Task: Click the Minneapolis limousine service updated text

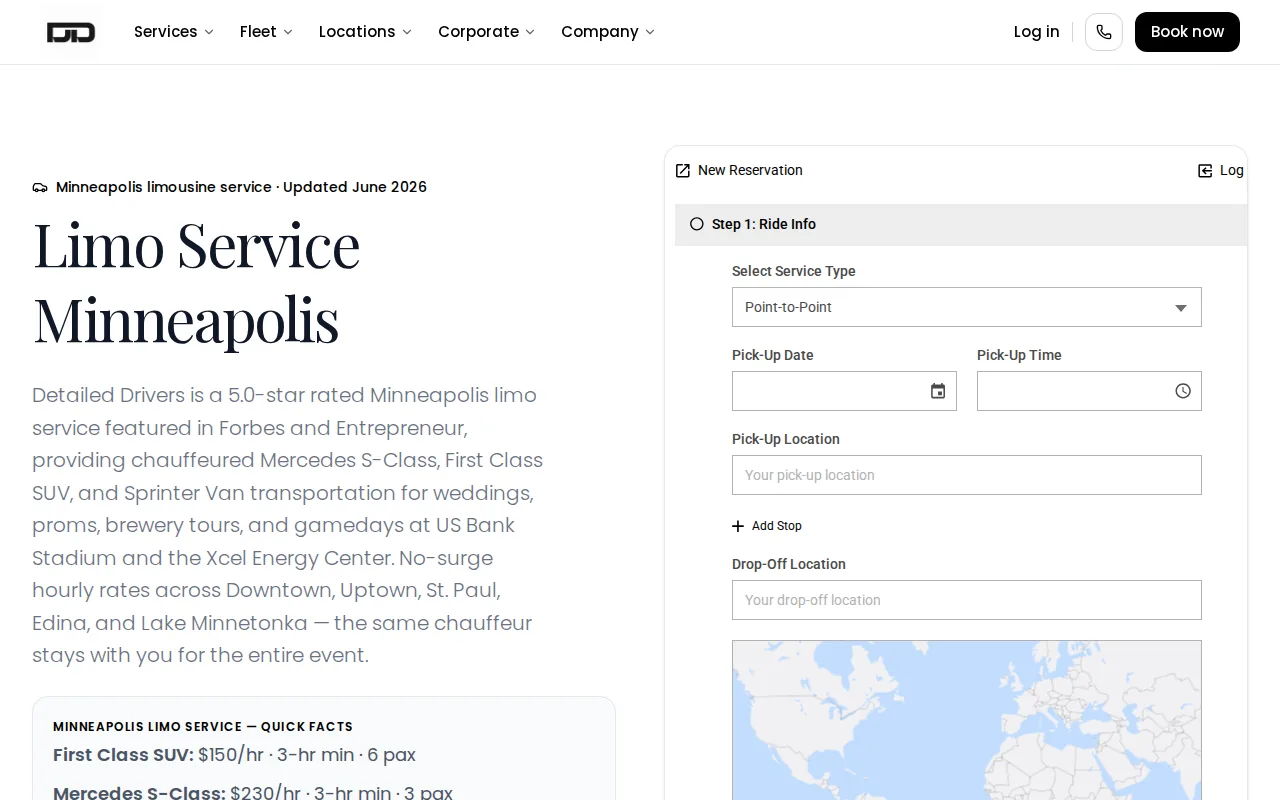Action: [x=241, y=187]
